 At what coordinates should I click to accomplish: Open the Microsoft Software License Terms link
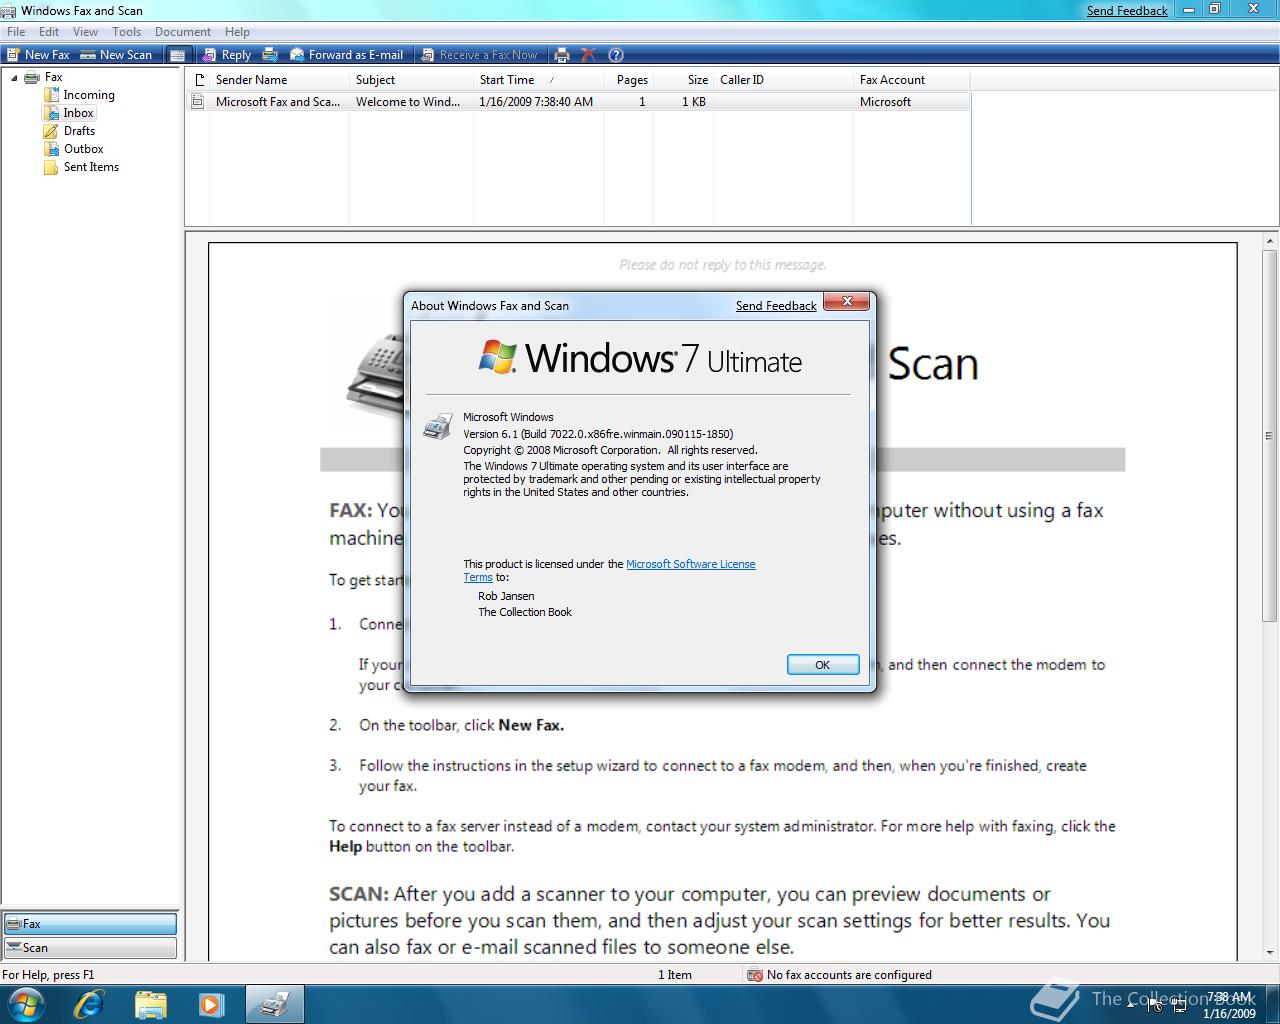coord(690,564)
